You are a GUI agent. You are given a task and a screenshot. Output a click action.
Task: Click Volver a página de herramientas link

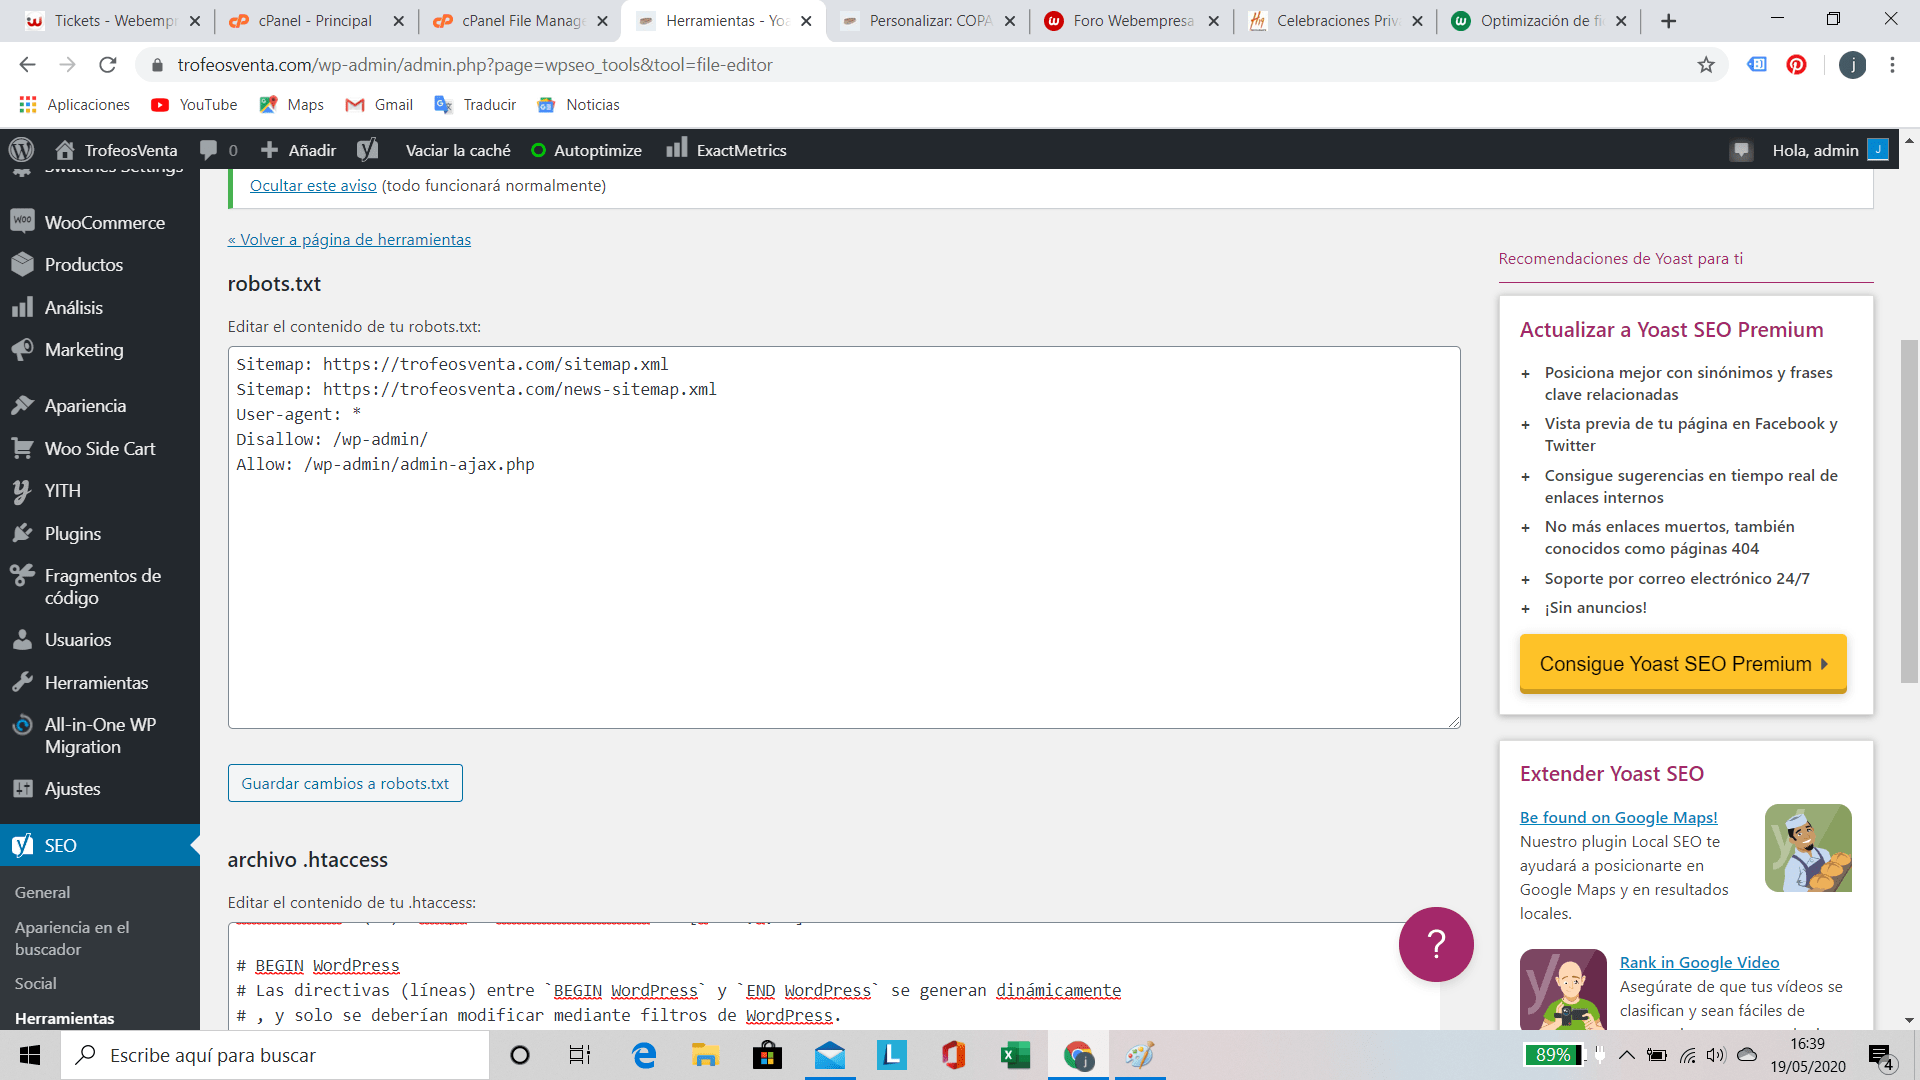[349, 239]
